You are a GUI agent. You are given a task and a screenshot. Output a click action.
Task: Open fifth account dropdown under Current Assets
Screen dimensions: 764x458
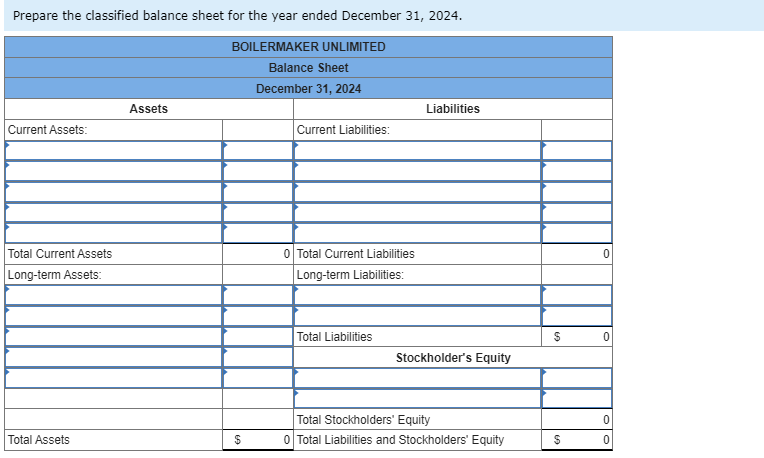114,233
